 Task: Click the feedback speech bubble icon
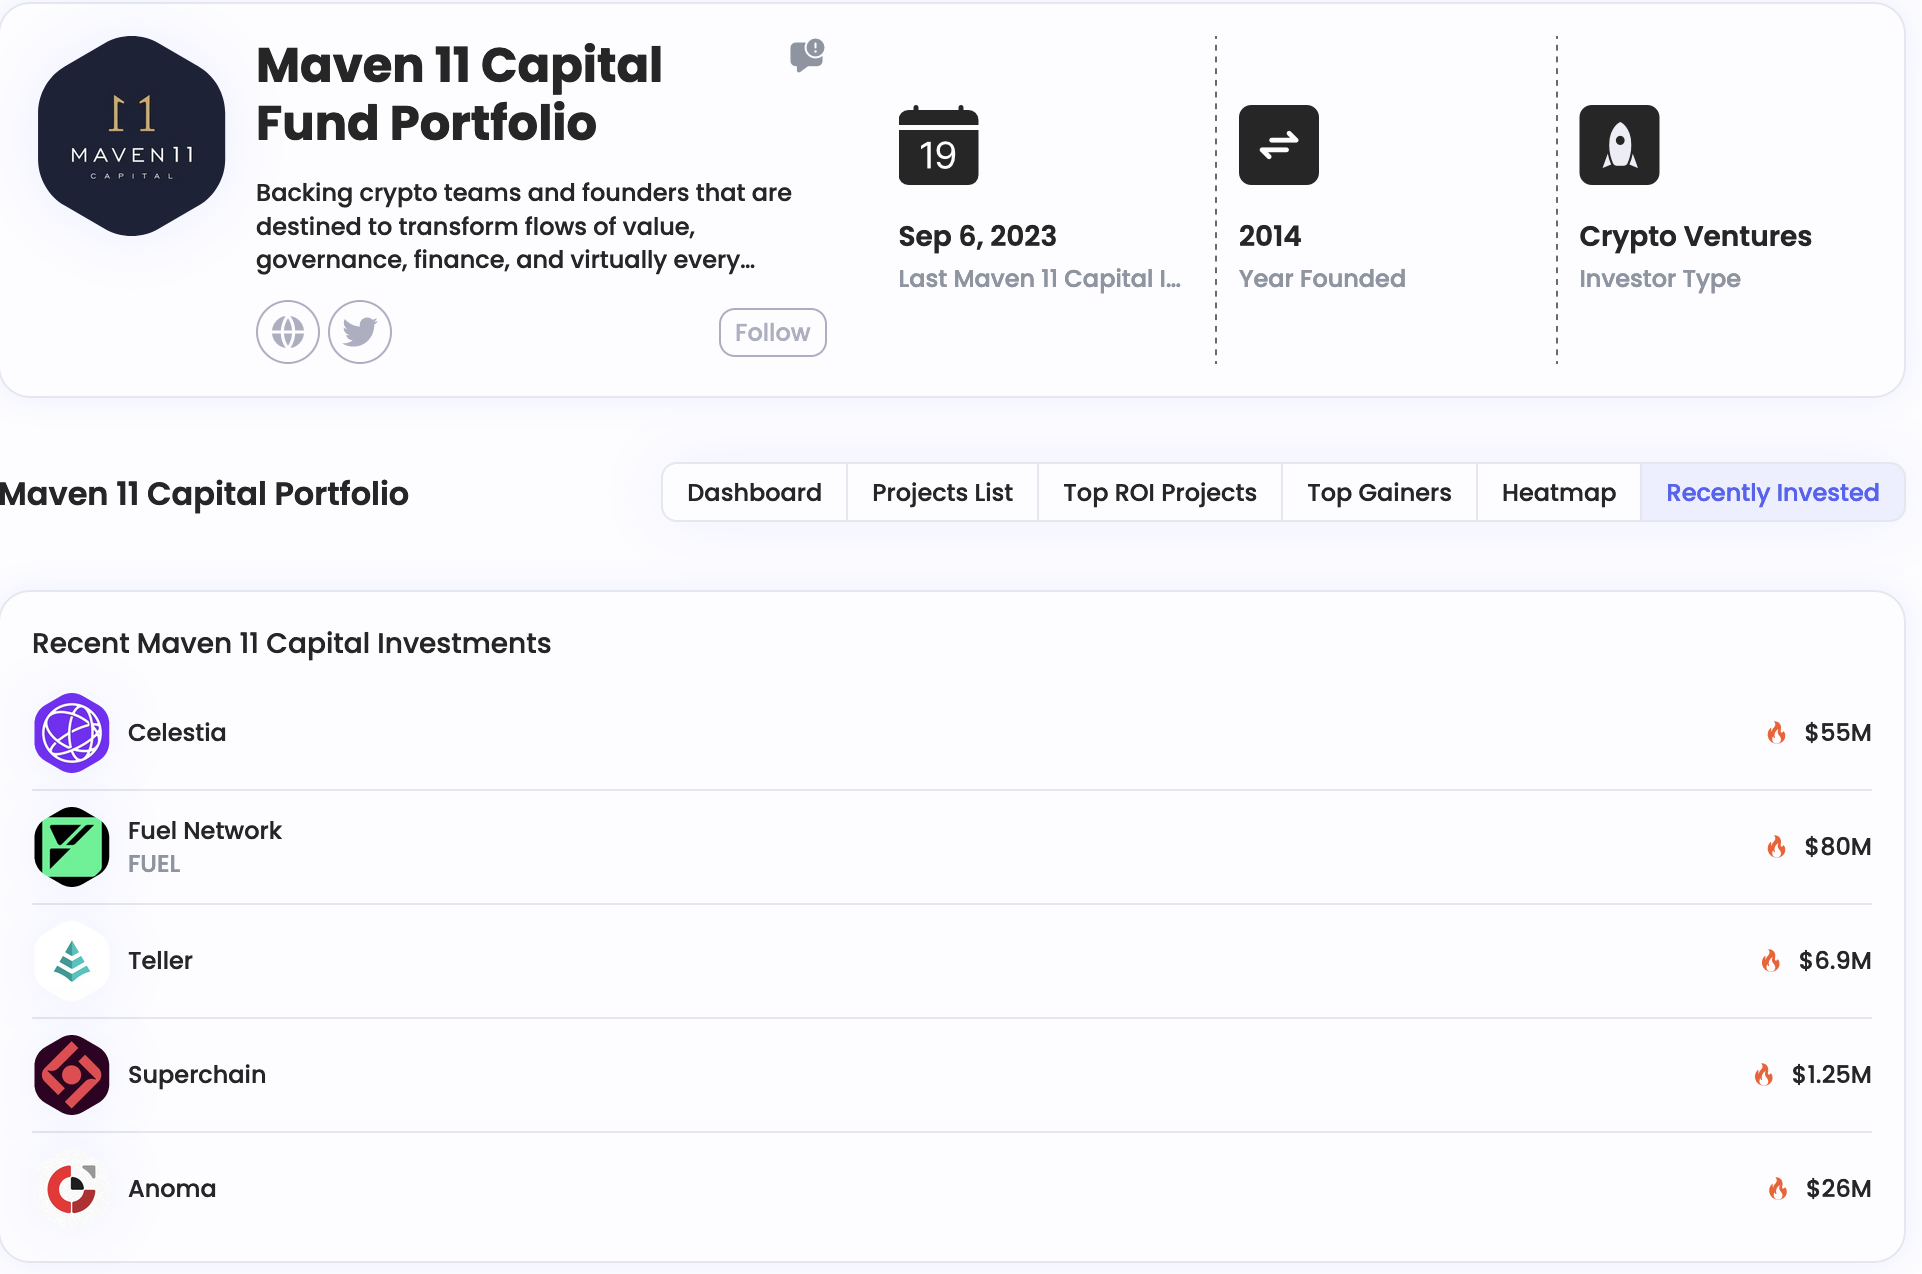click(x=807, y=55)
